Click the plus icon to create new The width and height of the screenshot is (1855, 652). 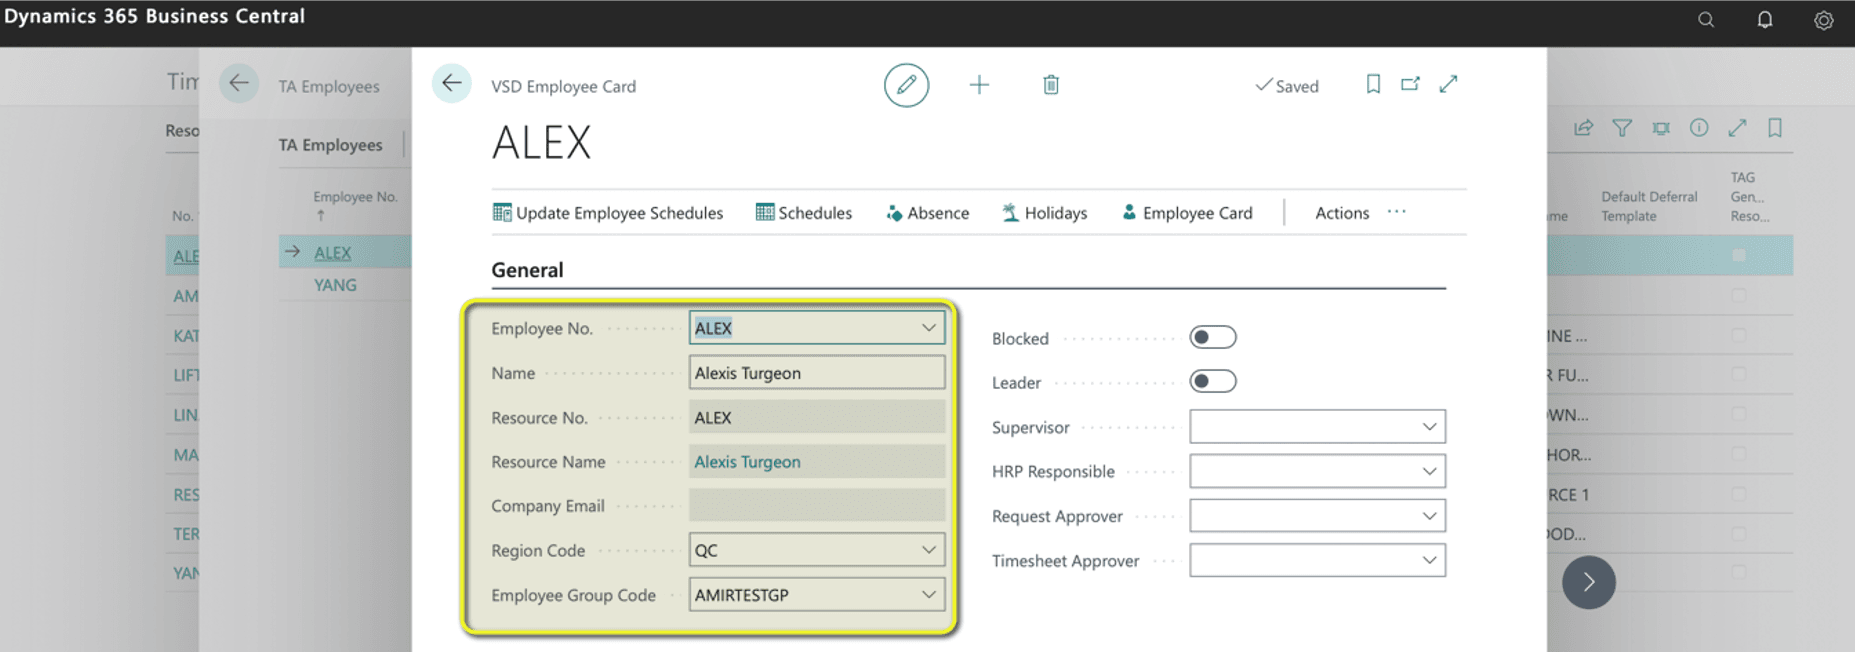click(979, 86)
